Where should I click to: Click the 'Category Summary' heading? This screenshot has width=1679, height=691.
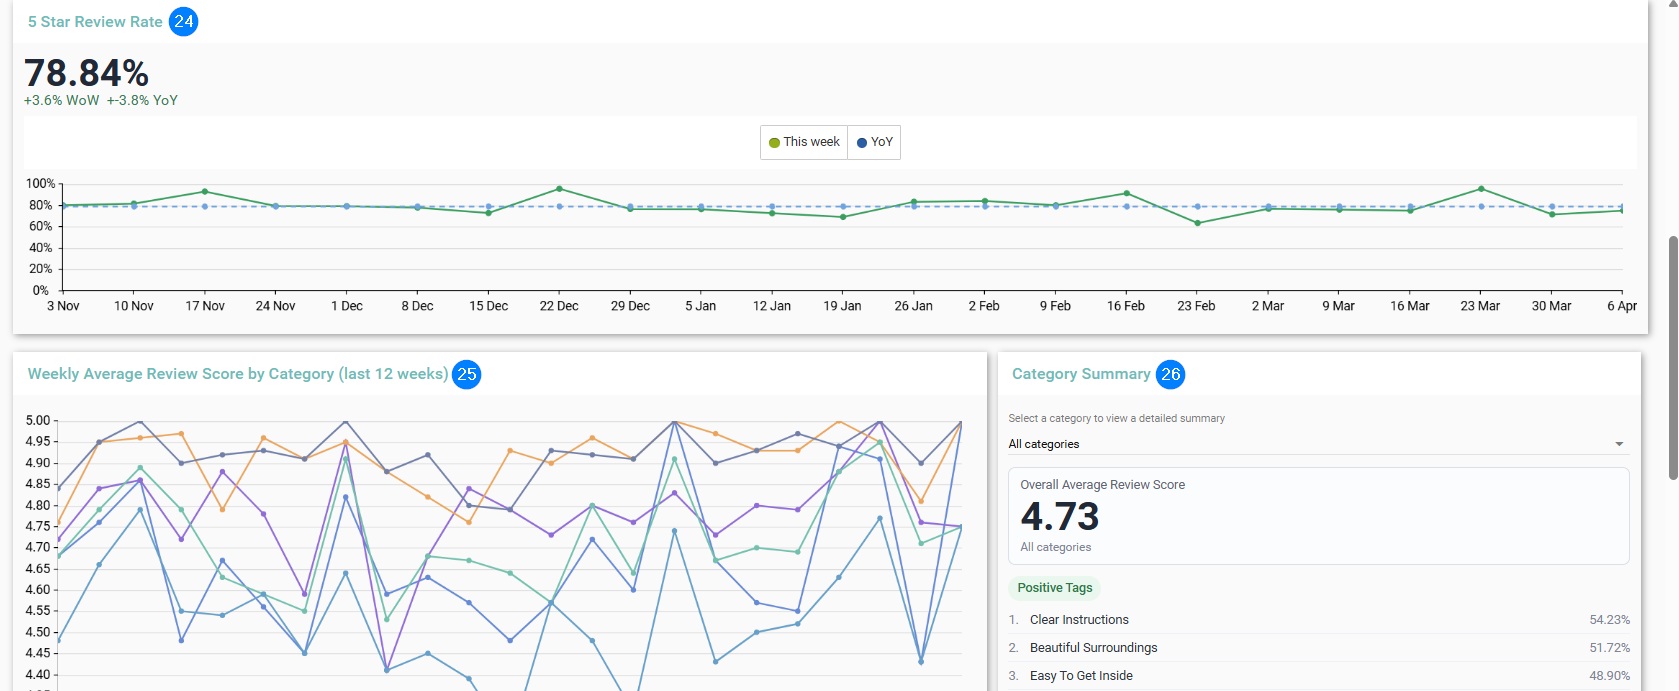1081,374
